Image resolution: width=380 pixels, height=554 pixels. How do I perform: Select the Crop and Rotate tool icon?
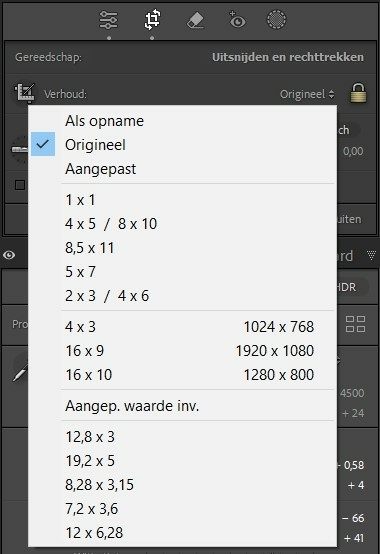click(x=152, y=20)
